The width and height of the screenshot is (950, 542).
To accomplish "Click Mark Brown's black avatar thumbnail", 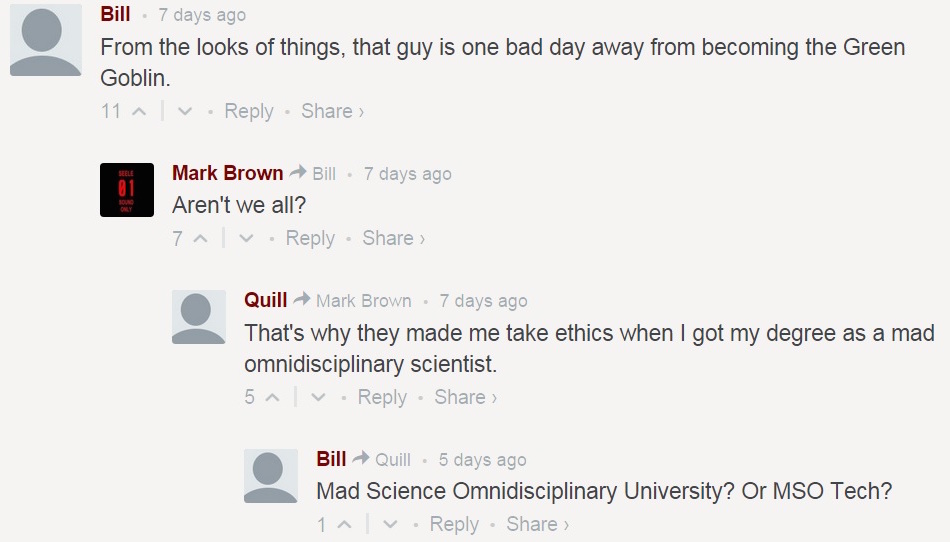I will coord(127,190).
